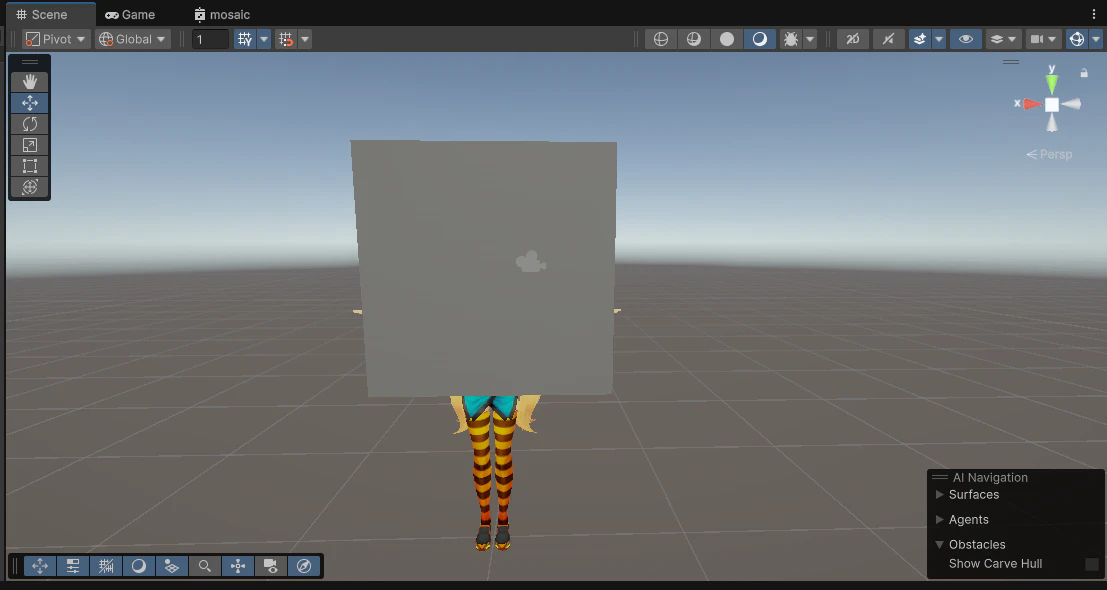The image size is (1107, 590).
Task: Open the scene effects dropdown arrow
Action: point(939,40)
